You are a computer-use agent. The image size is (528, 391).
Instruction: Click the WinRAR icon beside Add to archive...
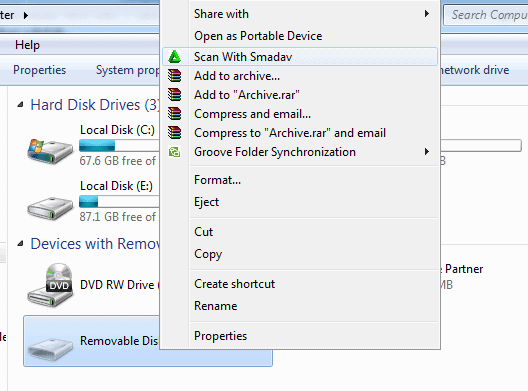point(174,76)
